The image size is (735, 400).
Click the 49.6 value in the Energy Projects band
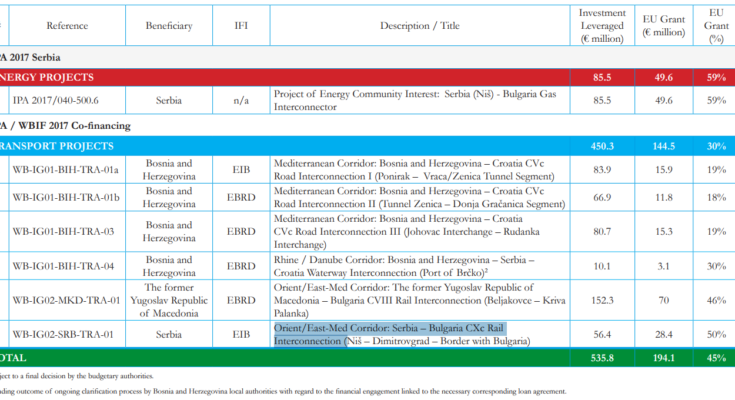tap(664, 77)
